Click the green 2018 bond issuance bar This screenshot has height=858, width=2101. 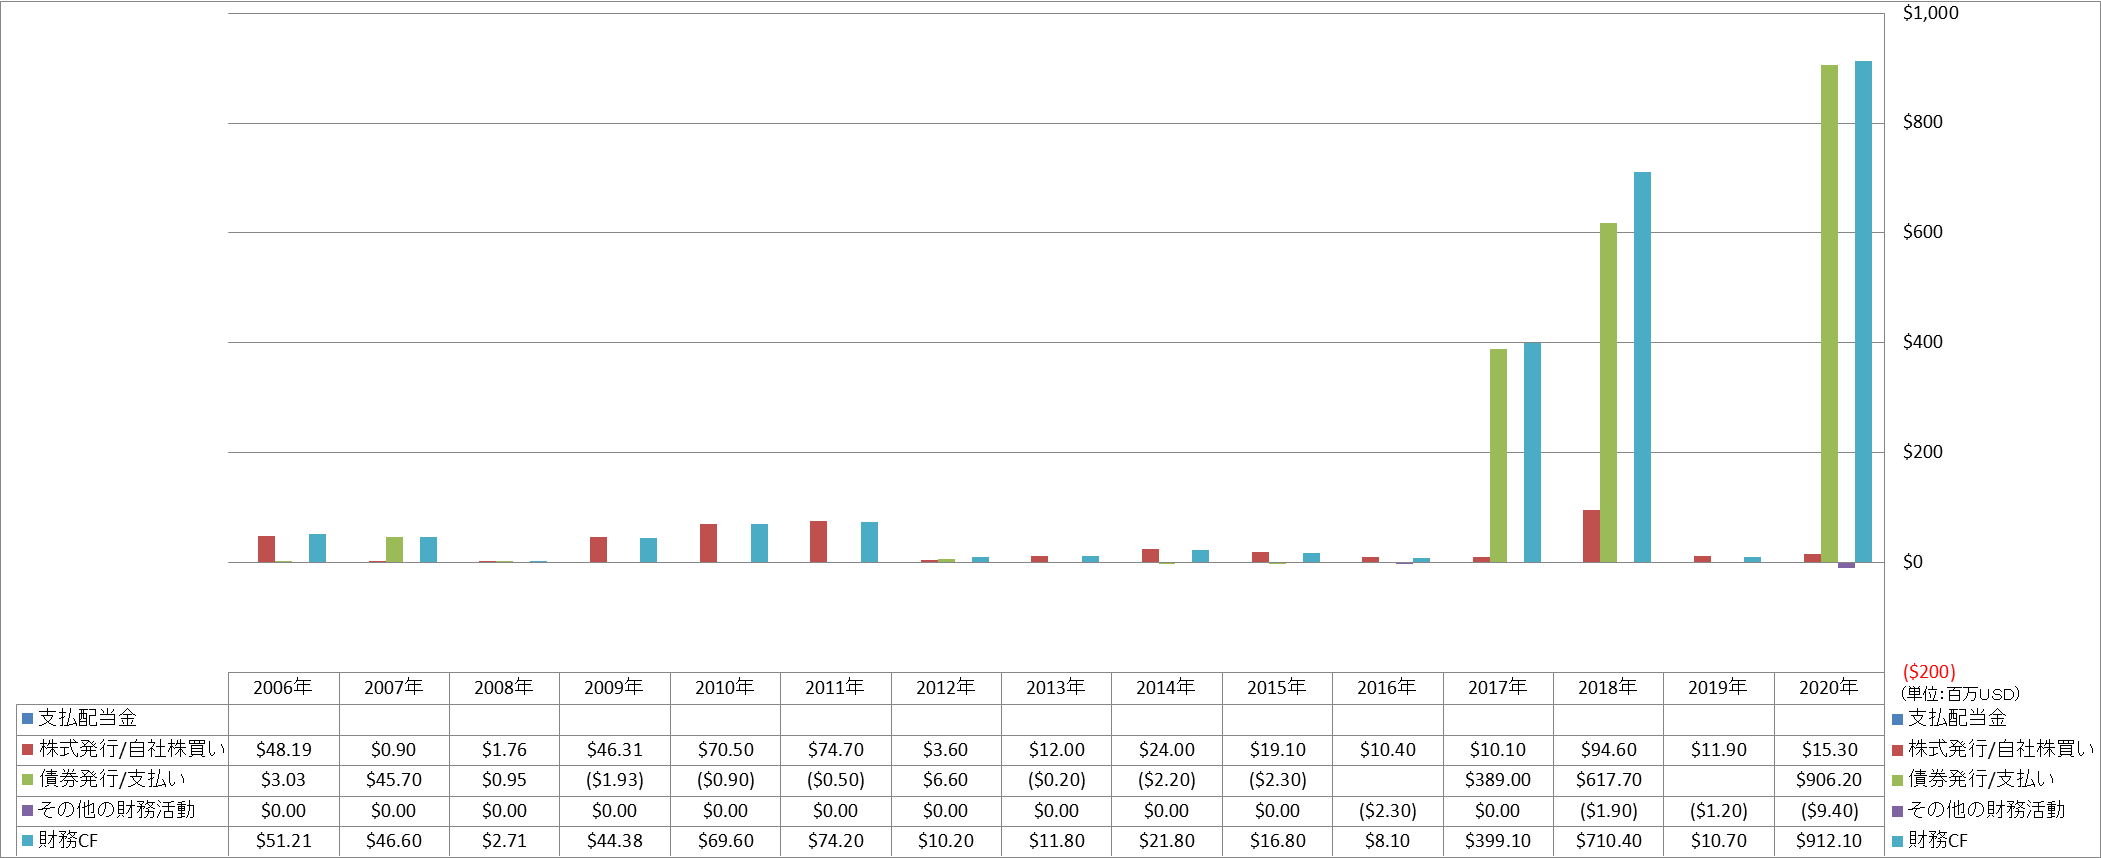(x=1608, y=392)
